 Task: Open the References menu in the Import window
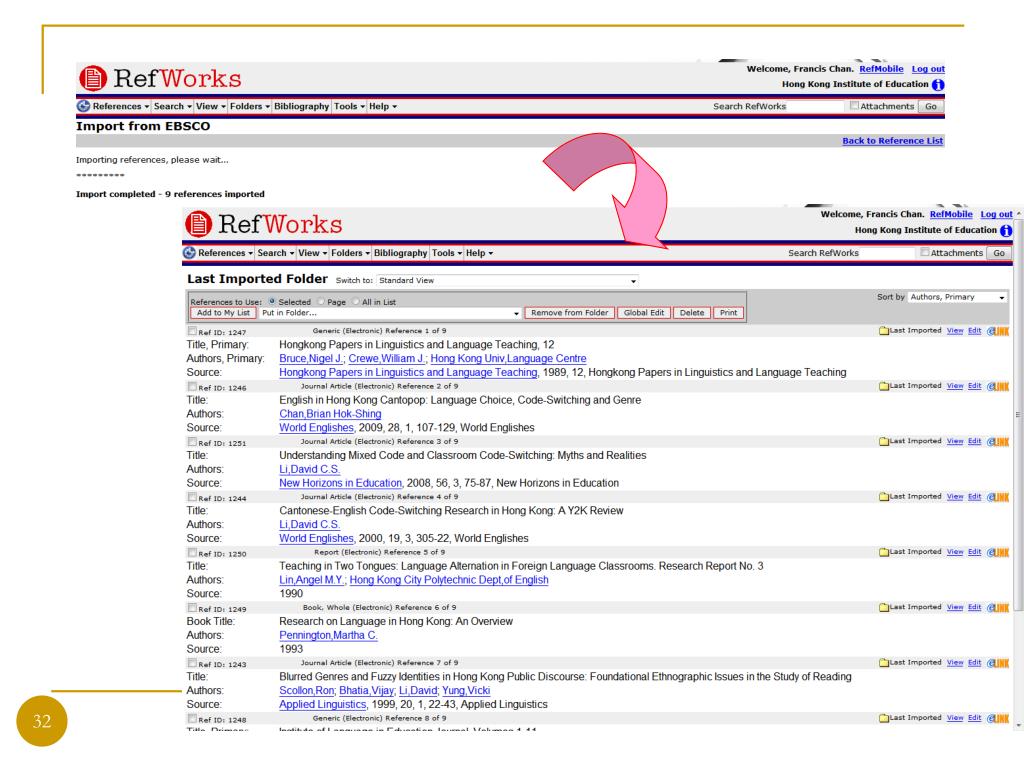coord(121,106)
